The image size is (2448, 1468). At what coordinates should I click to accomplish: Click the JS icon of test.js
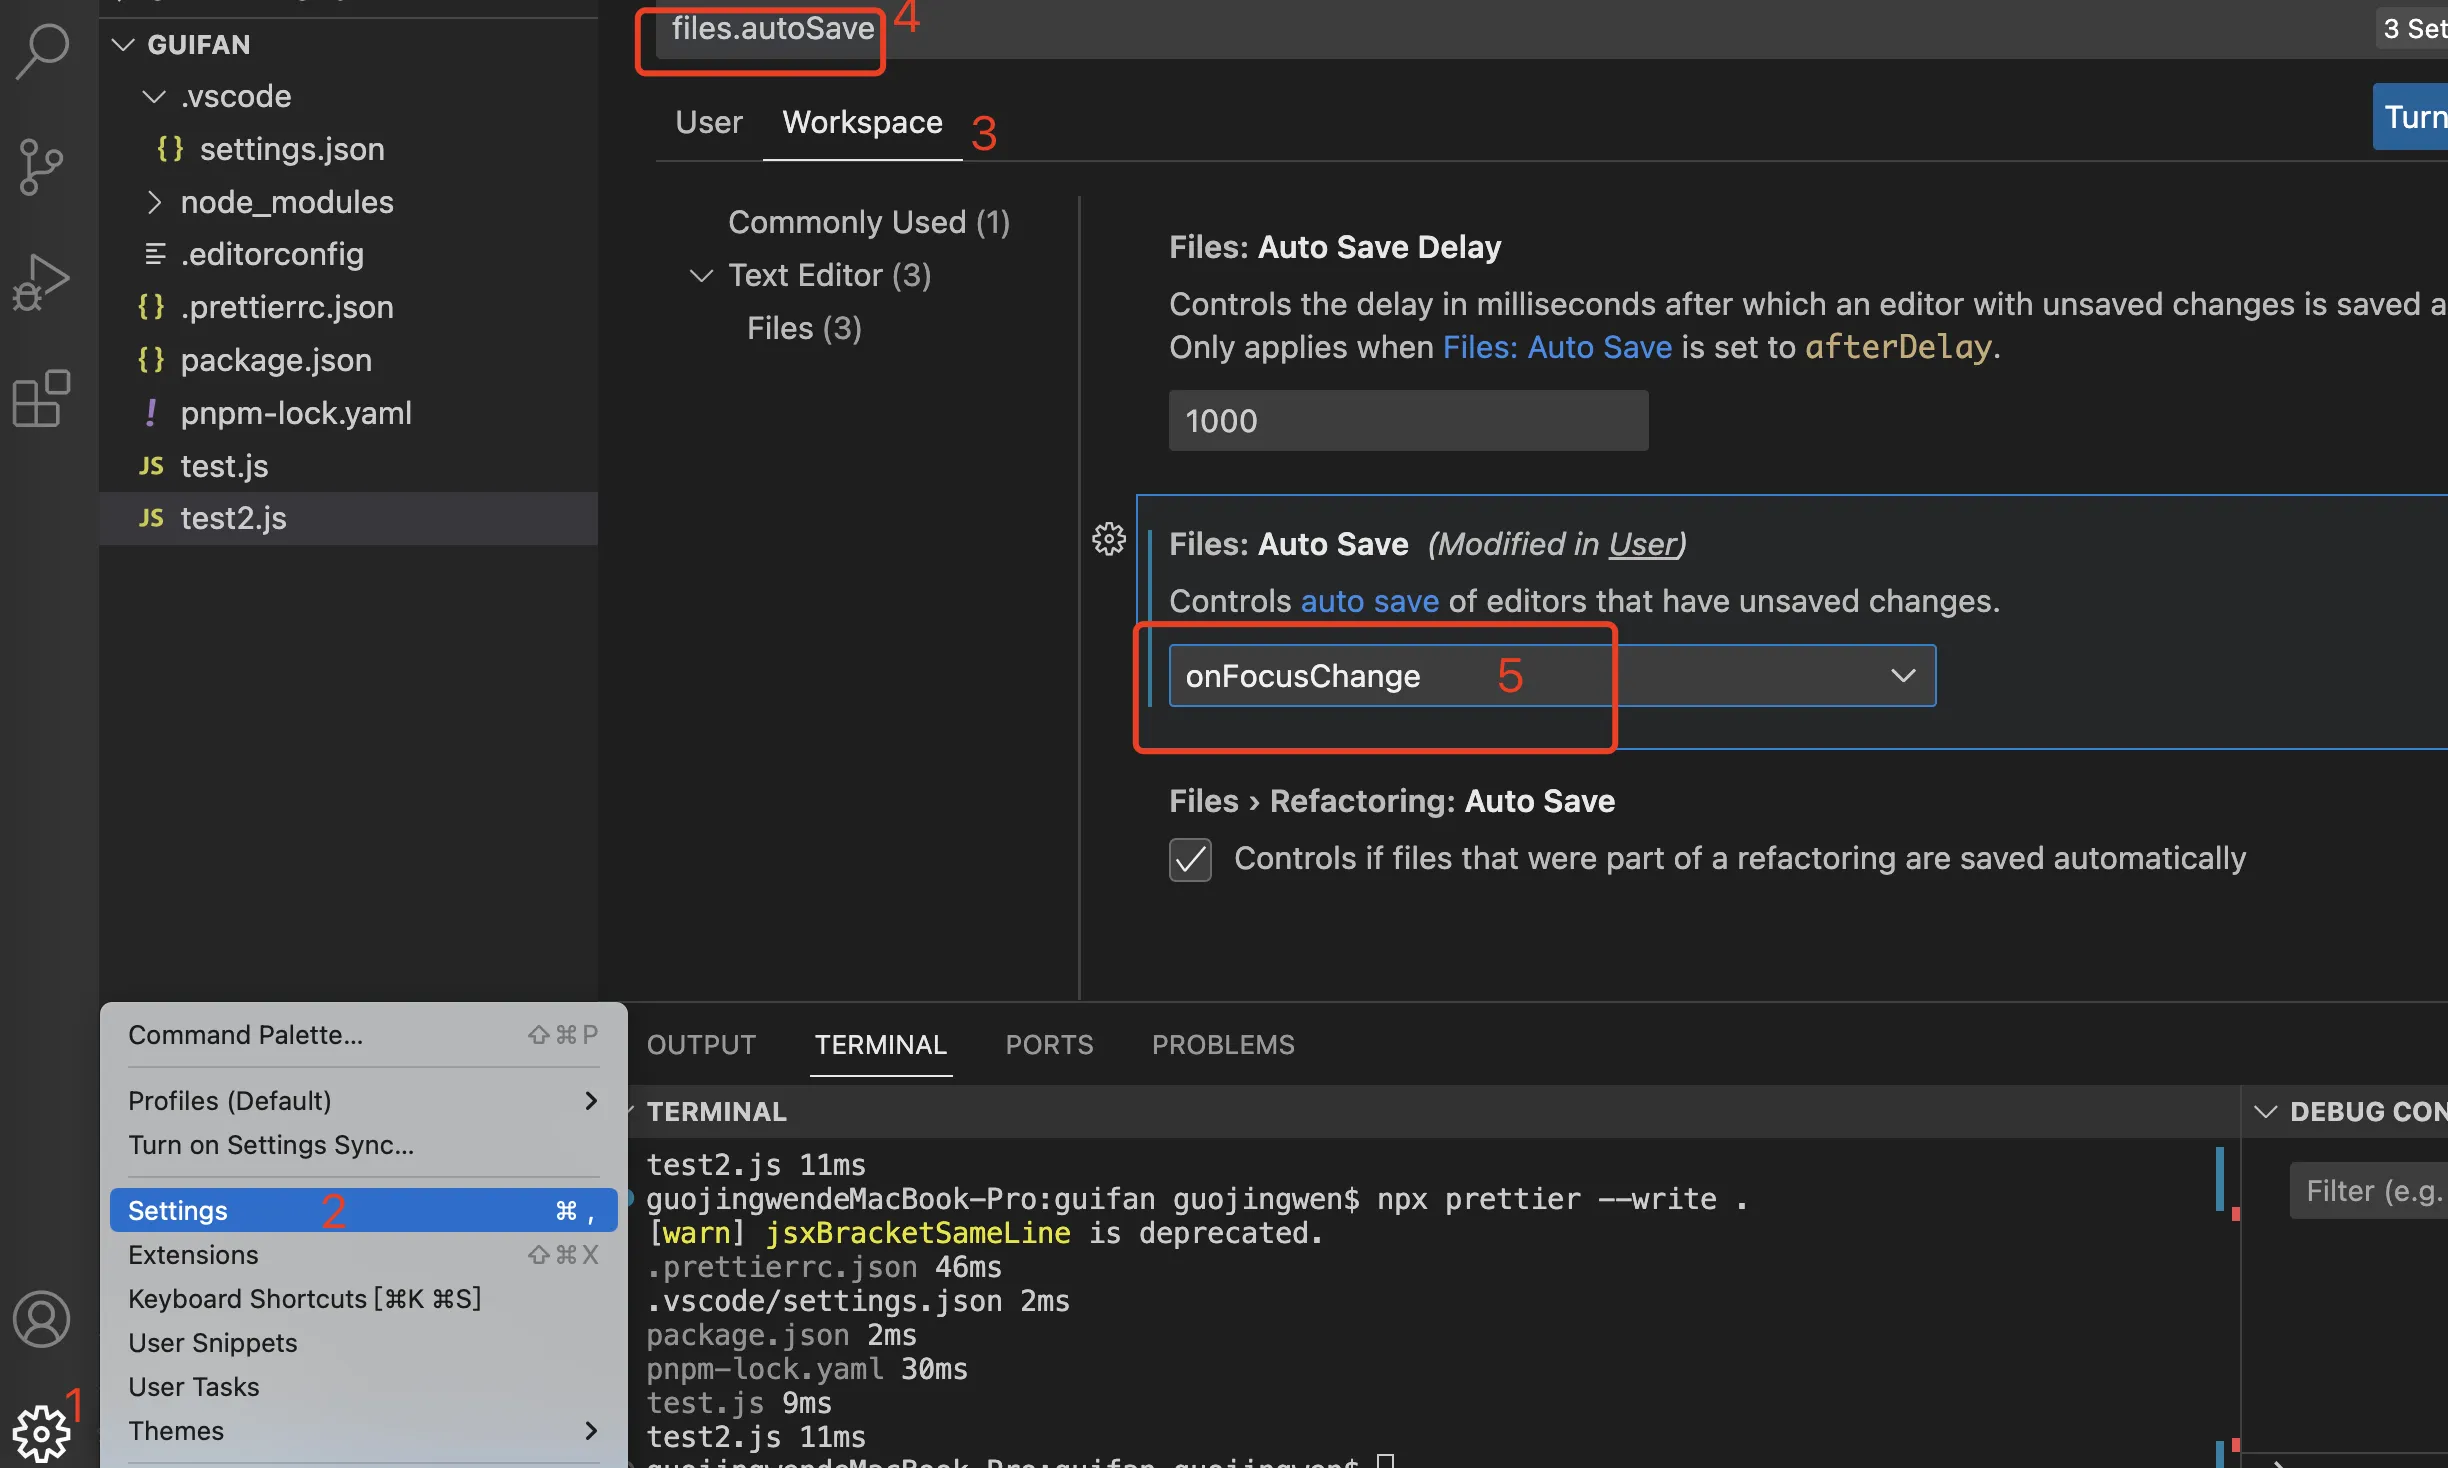tap(151, 466)
